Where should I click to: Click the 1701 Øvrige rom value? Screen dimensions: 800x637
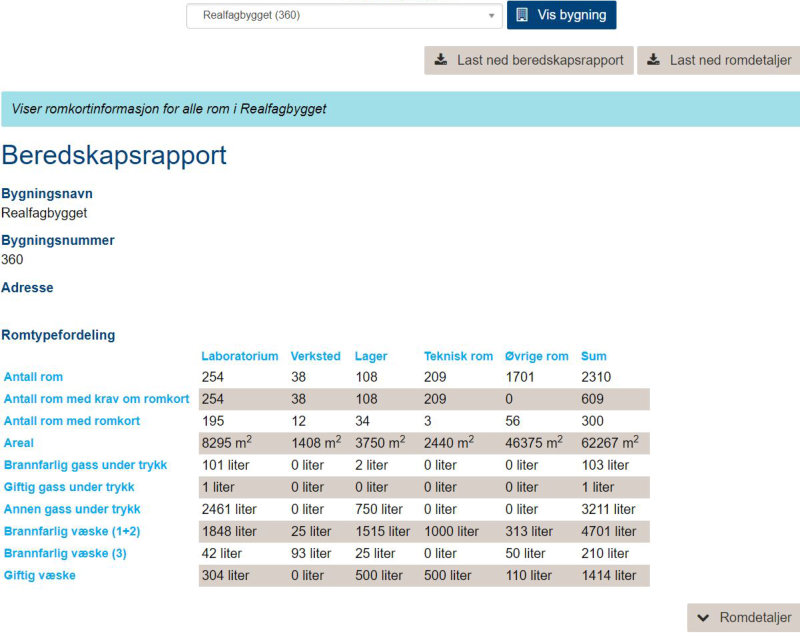coord(520,377)
